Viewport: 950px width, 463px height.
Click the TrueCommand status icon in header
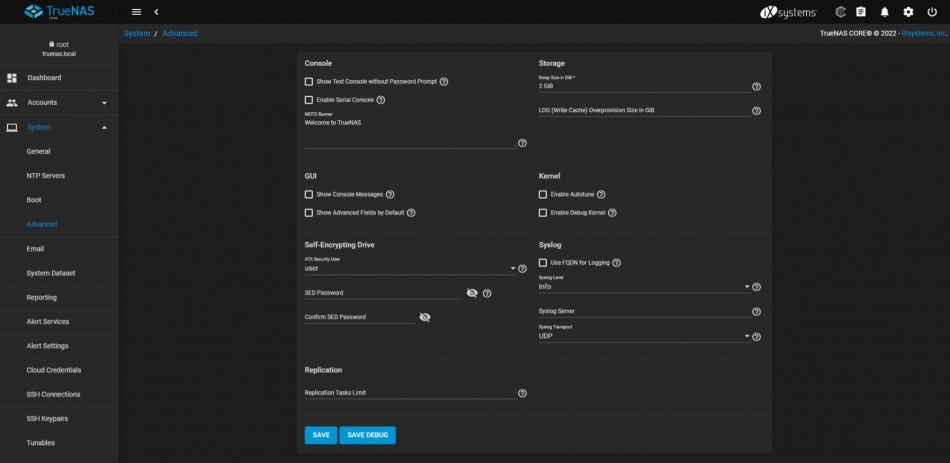point(840,12)
